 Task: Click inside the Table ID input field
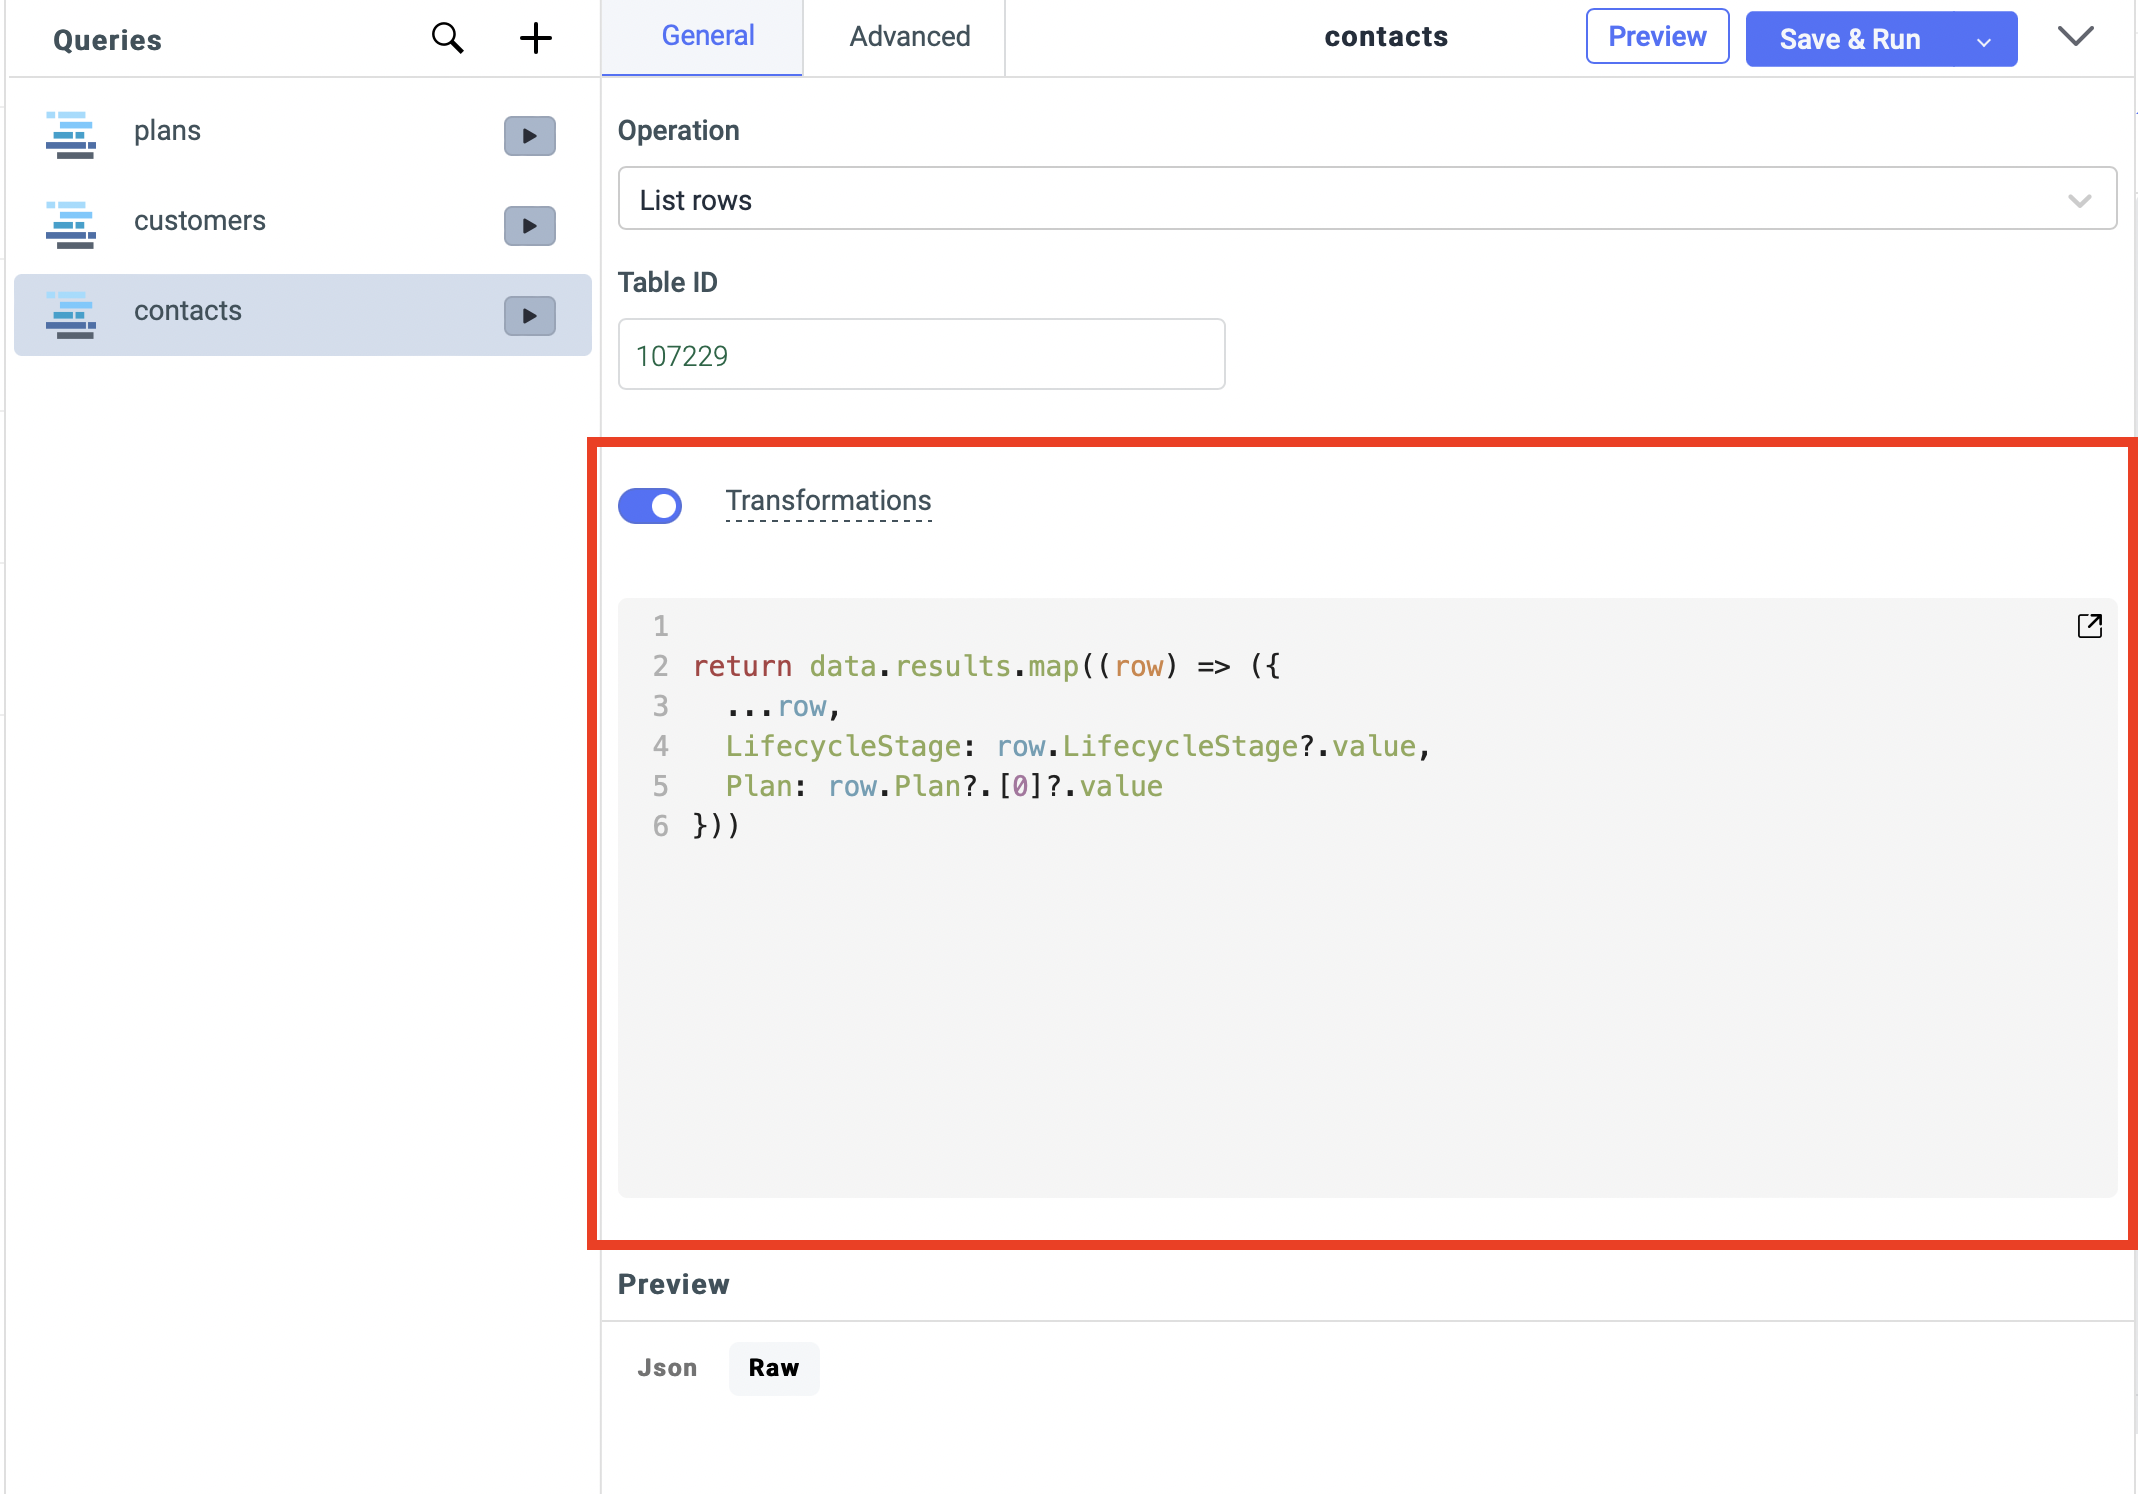(921, 354)
